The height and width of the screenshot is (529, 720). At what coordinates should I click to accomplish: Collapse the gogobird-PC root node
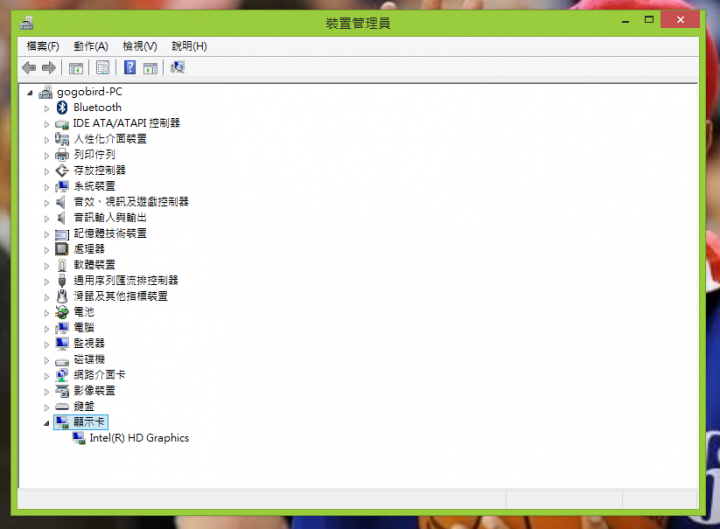click(30, 93)
